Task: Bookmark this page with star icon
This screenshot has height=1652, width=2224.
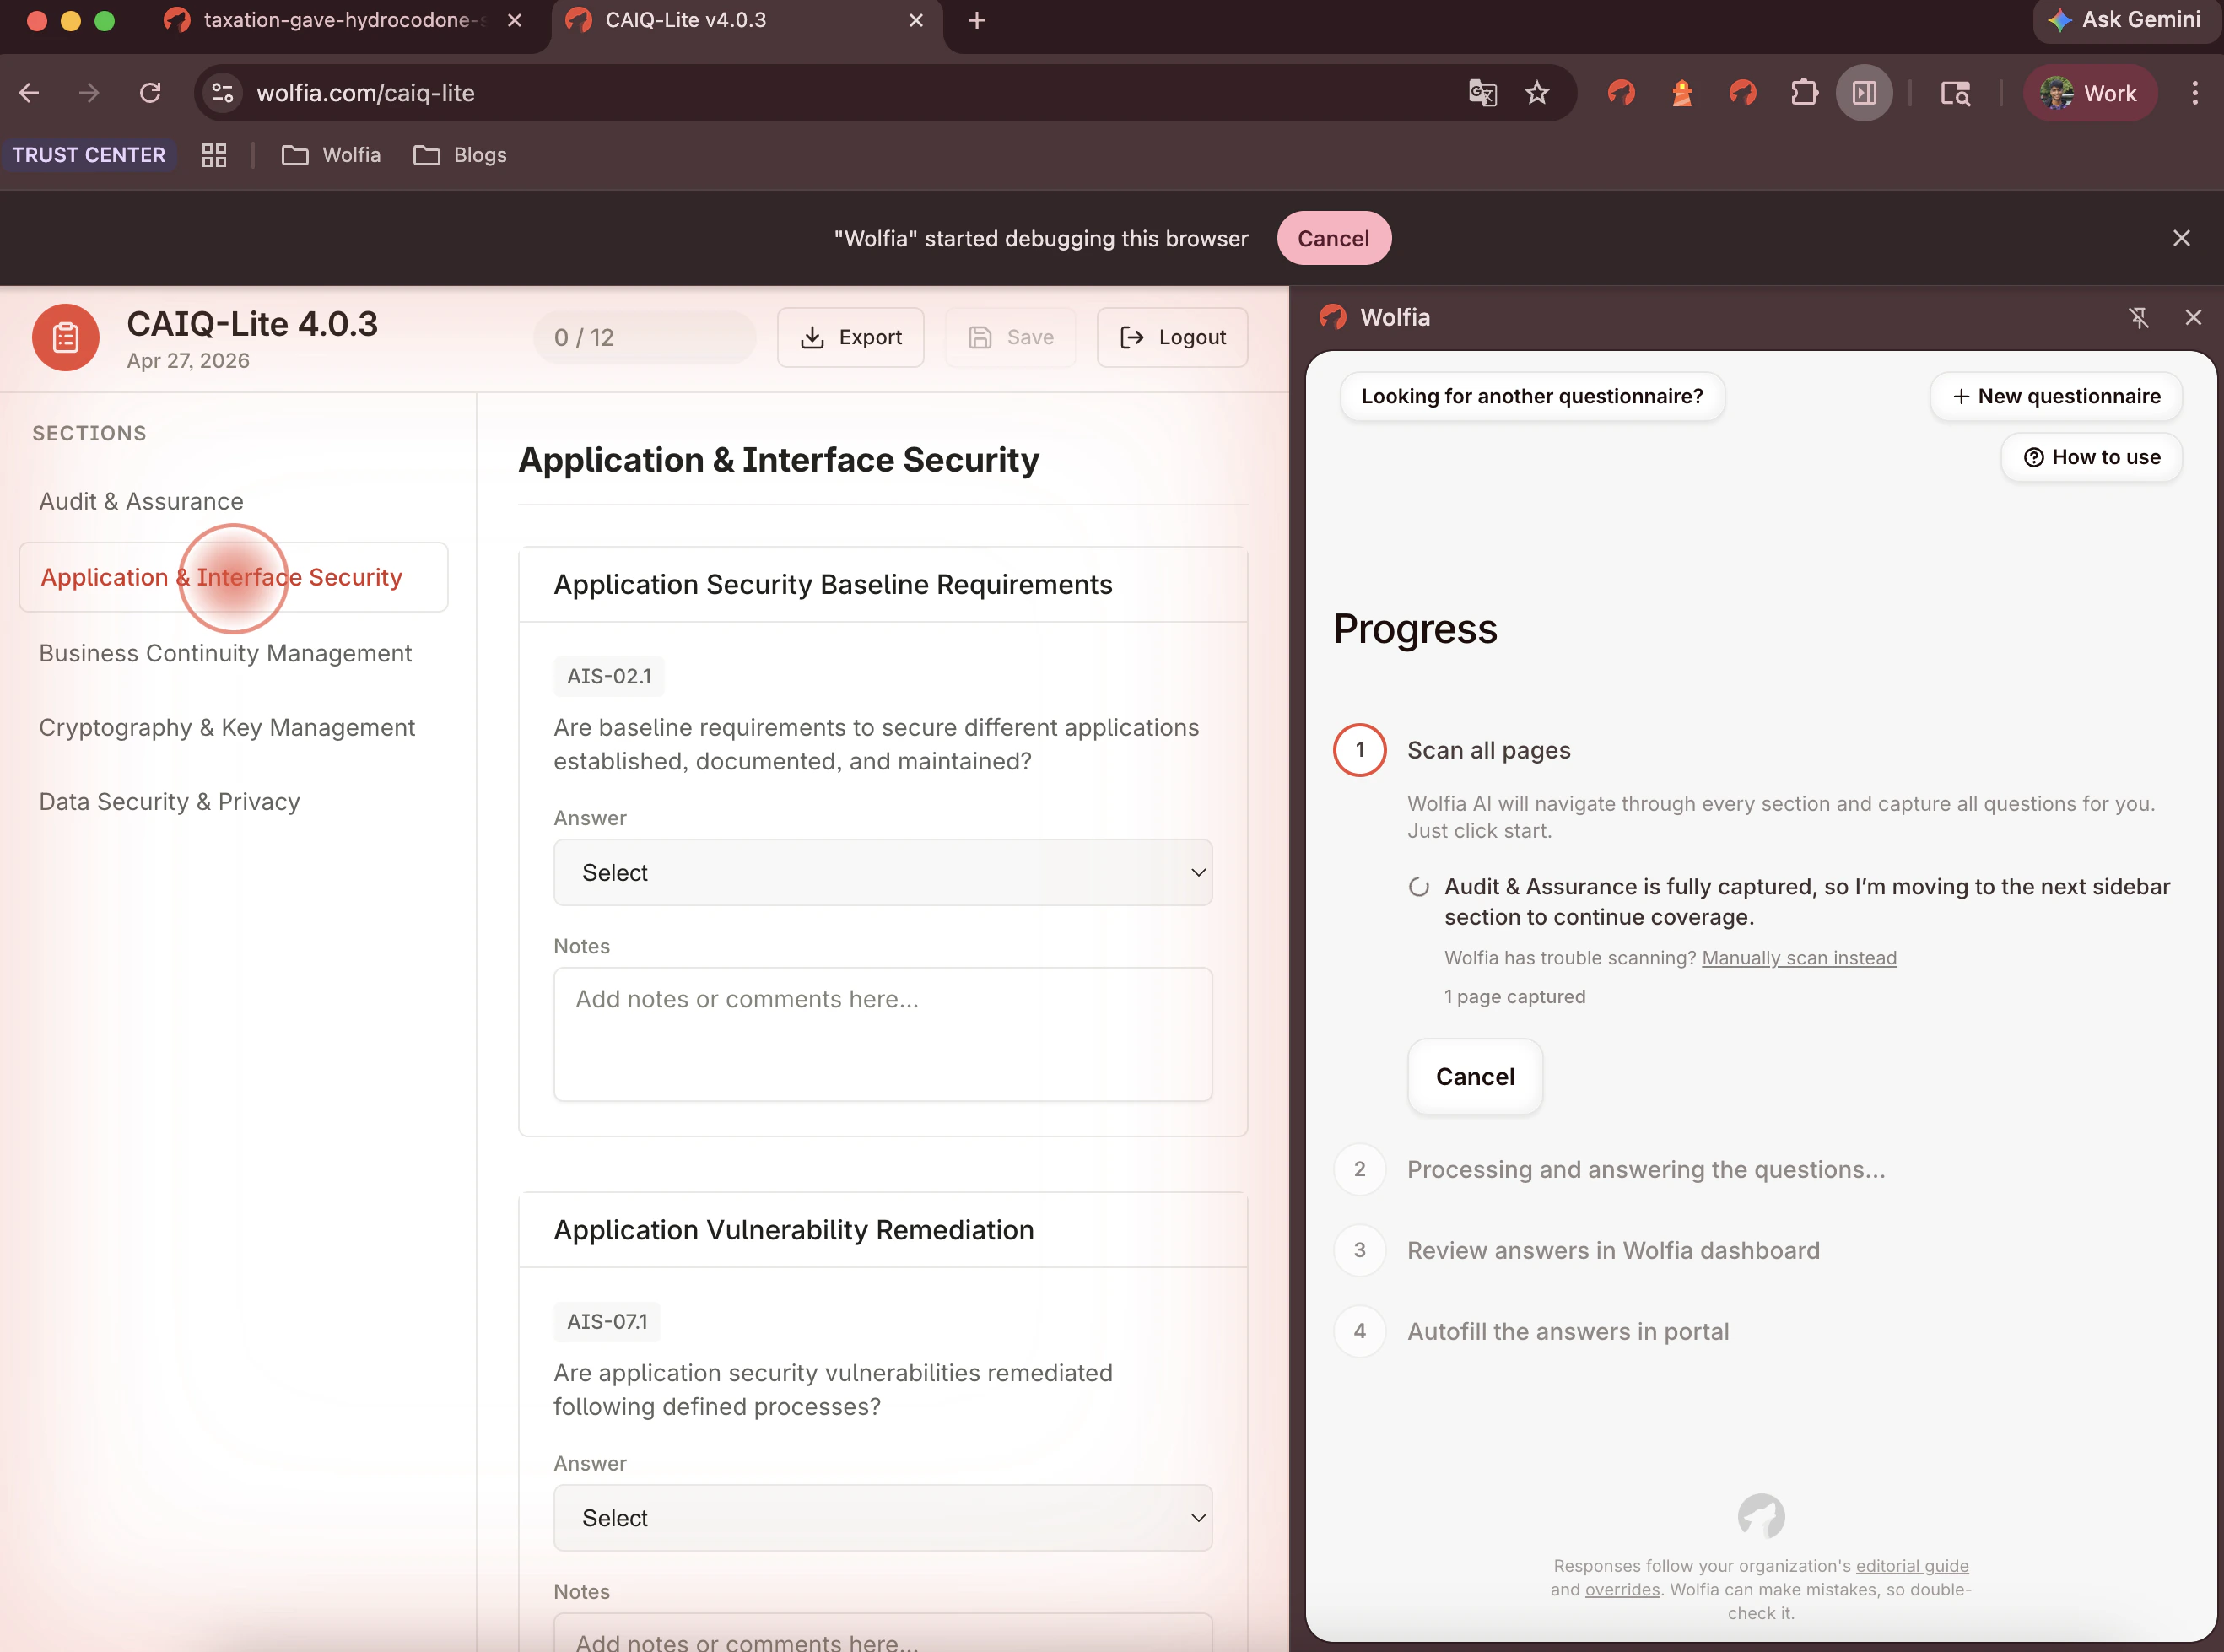Action: click(x=1537, y=93)
